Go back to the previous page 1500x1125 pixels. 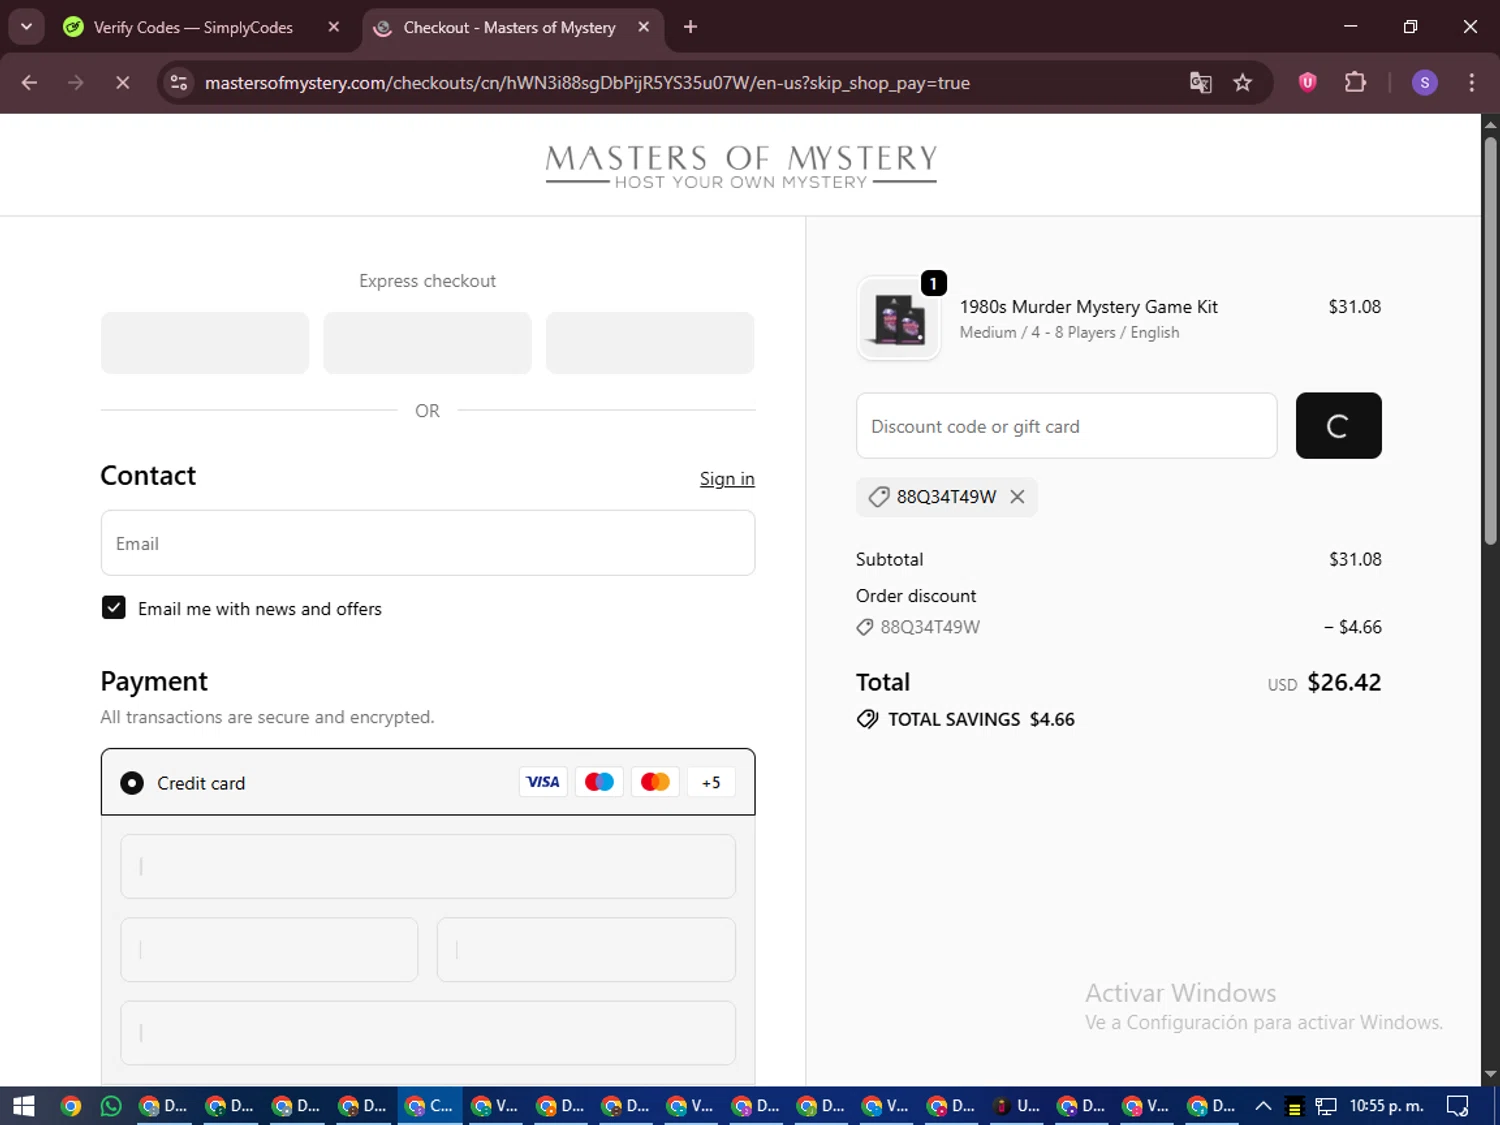29,83
